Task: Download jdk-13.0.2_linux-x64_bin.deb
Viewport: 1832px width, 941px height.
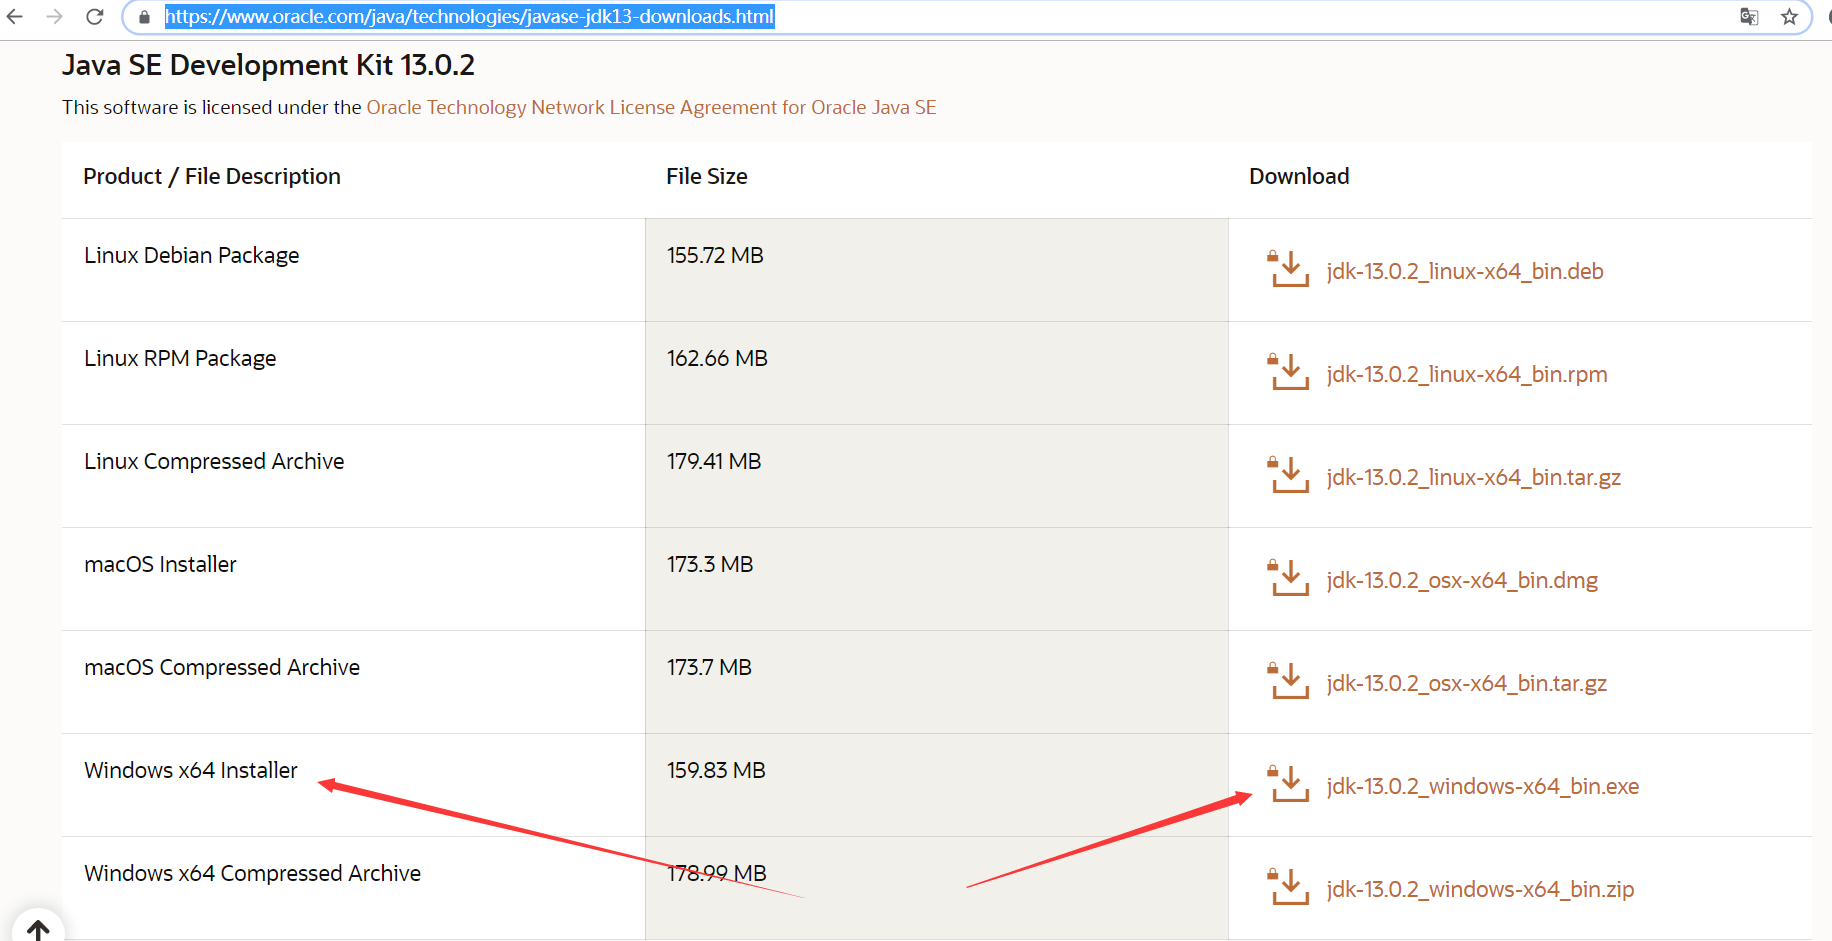Action: point(1465,271)
